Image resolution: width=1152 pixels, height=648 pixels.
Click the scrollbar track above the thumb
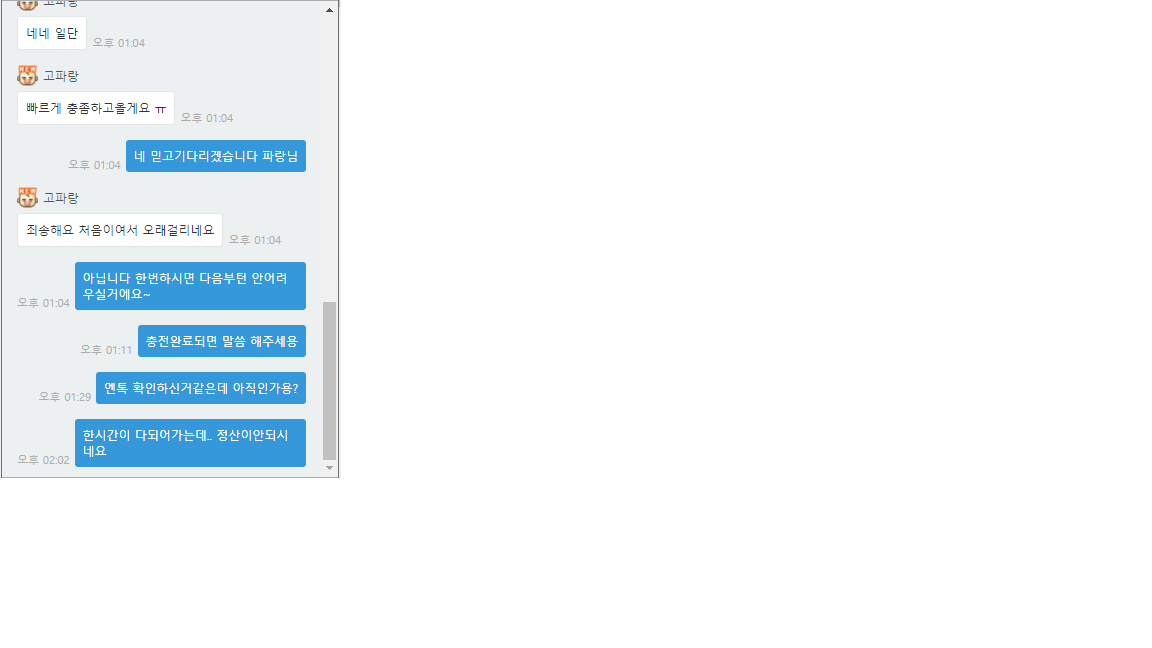pyautogui.click(x=329, y=158)
